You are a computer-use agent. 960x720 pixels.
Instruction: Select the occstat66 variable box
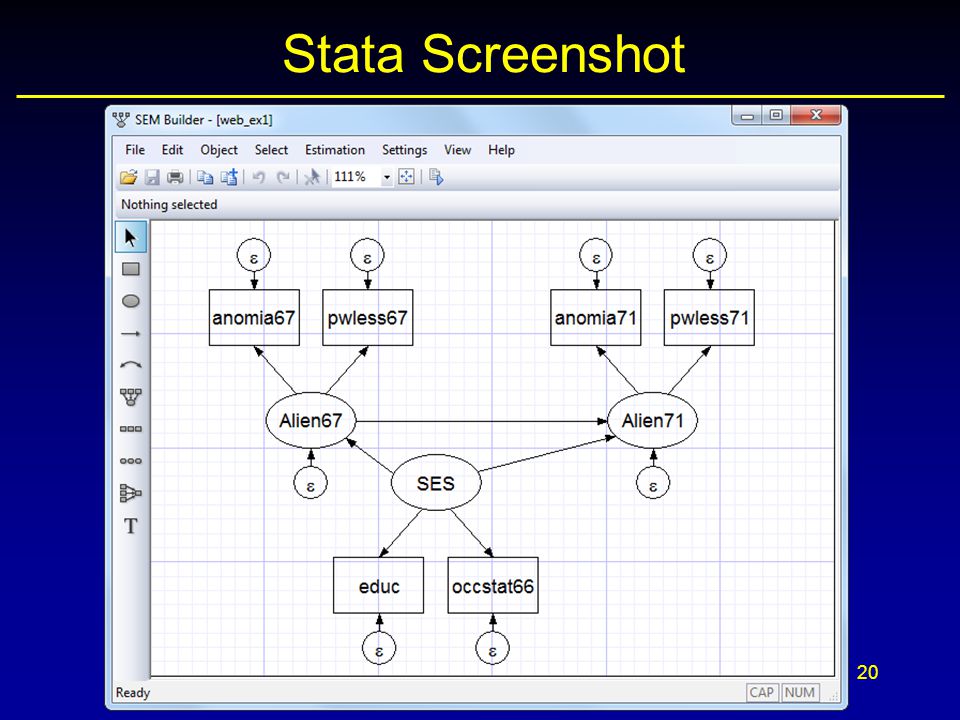(x=493, y=586)
